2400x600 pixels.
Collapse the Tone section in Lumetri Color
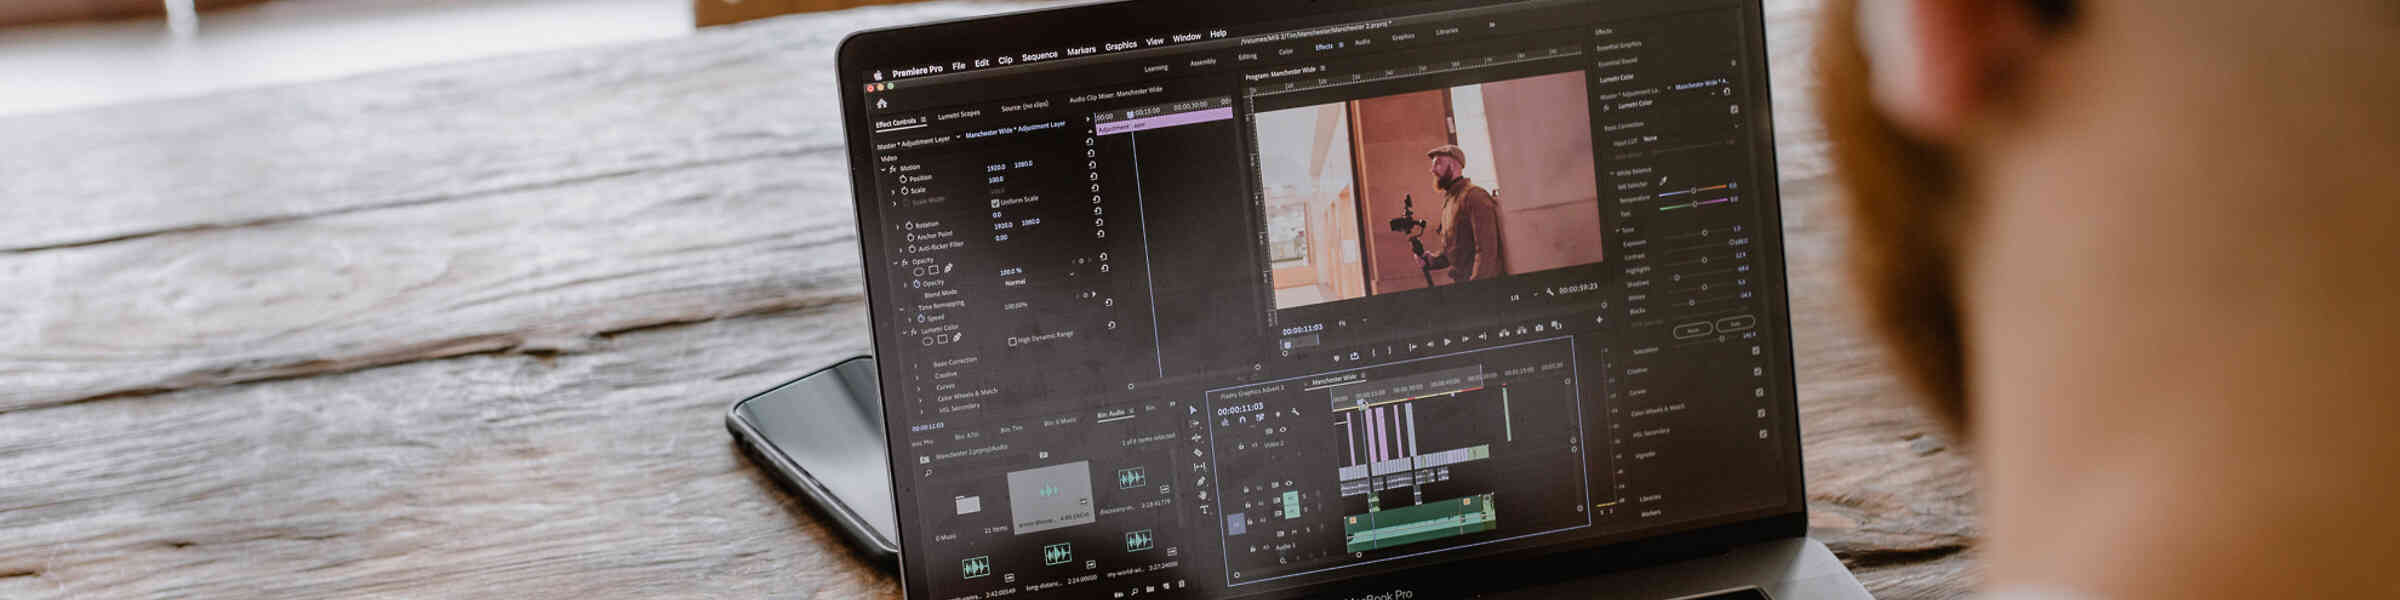click(1617, 230)
